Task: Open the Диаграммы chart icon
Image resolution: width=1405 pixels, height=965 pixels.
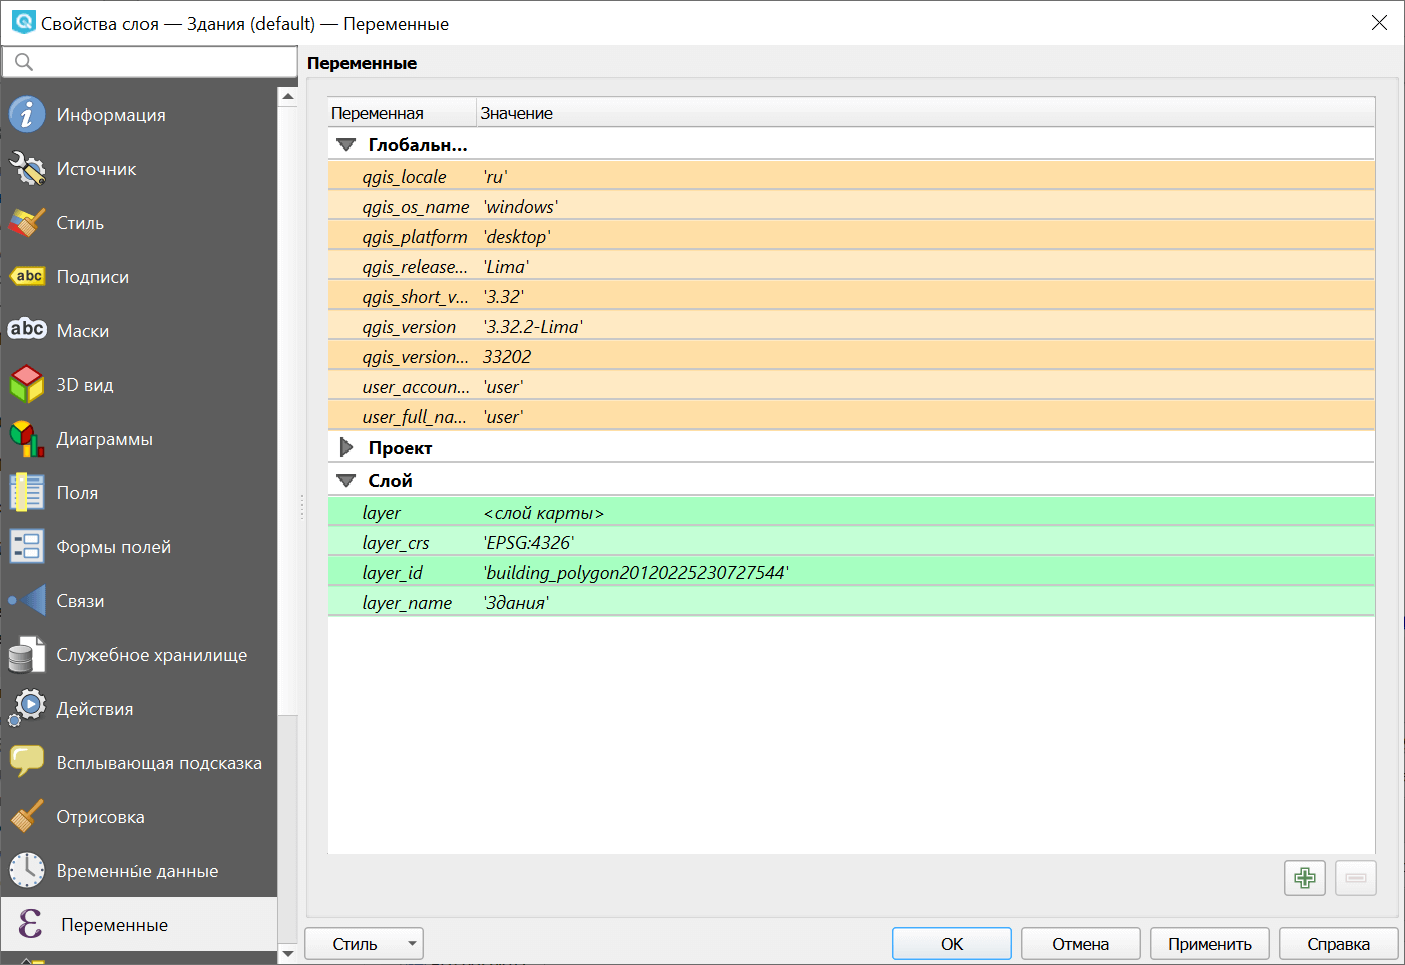Action: tap(26, 438)
